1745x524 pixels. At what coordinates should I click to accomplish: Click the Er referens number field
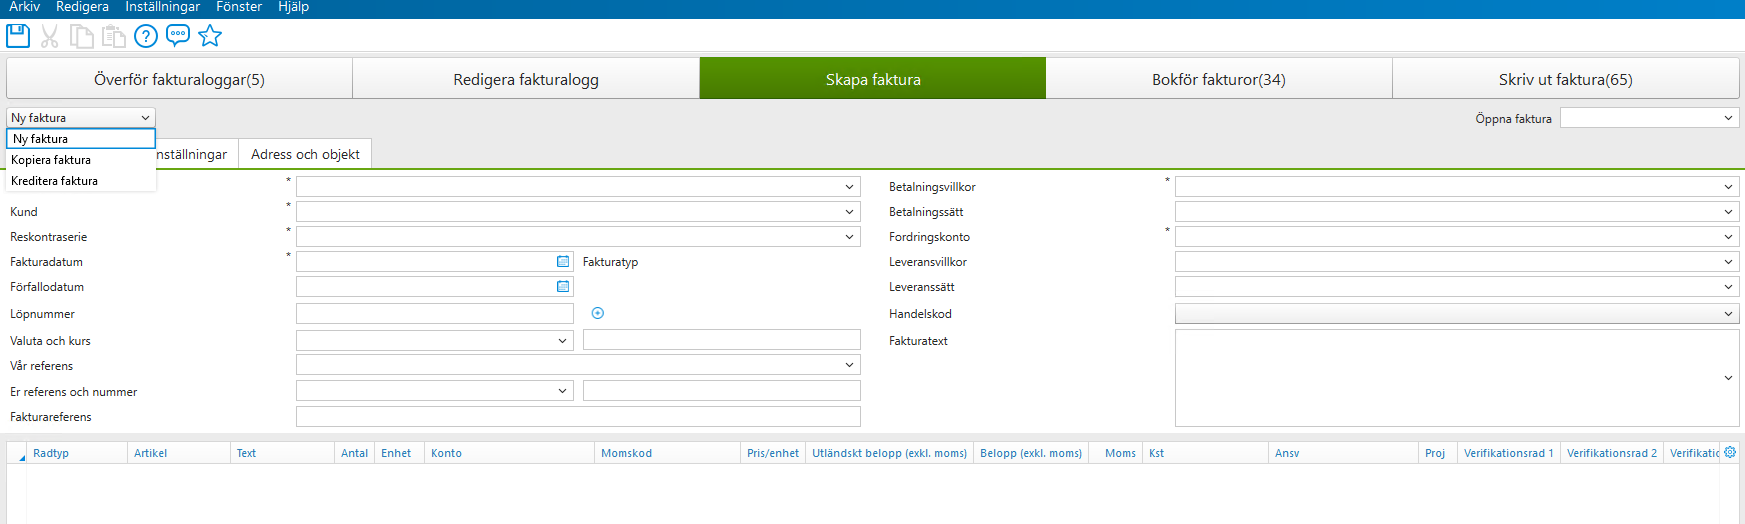pyautogui.click(x=722, y=391)
